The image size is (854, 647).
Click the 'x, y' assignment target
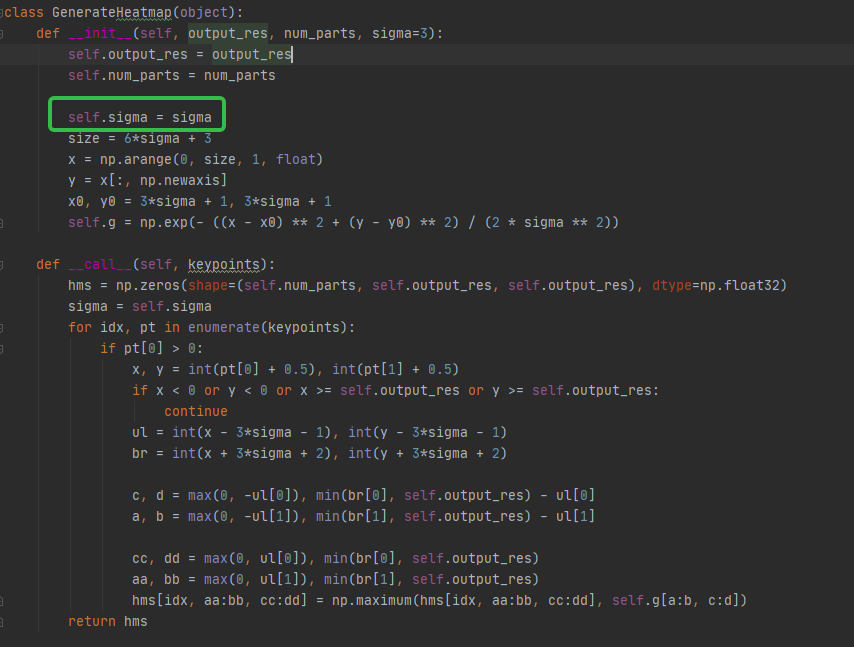click(148, 369)
